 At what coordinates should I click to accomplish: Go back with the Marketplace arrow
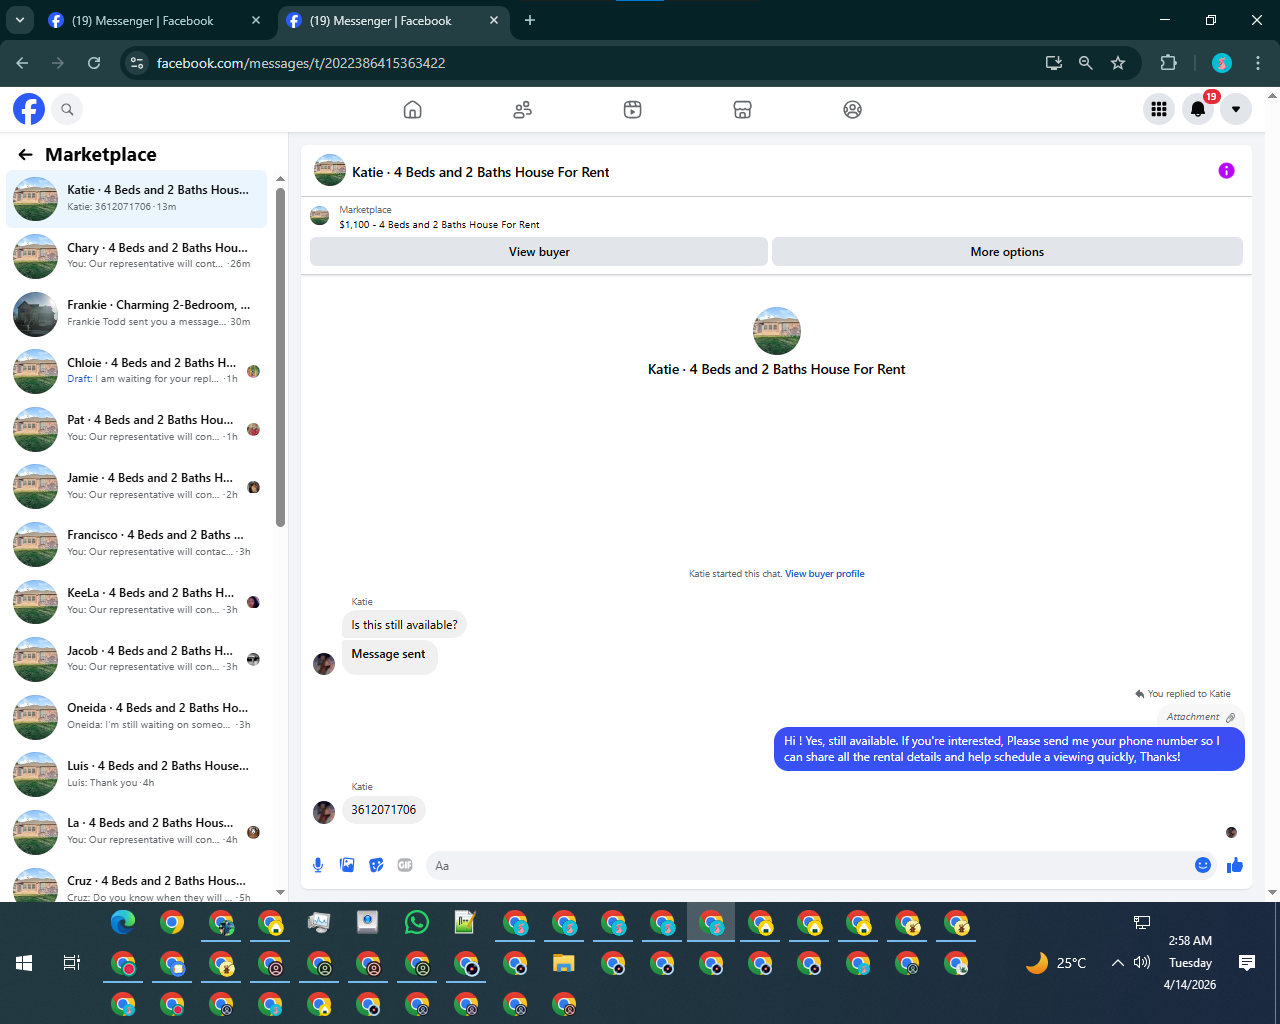pos(26,154)
